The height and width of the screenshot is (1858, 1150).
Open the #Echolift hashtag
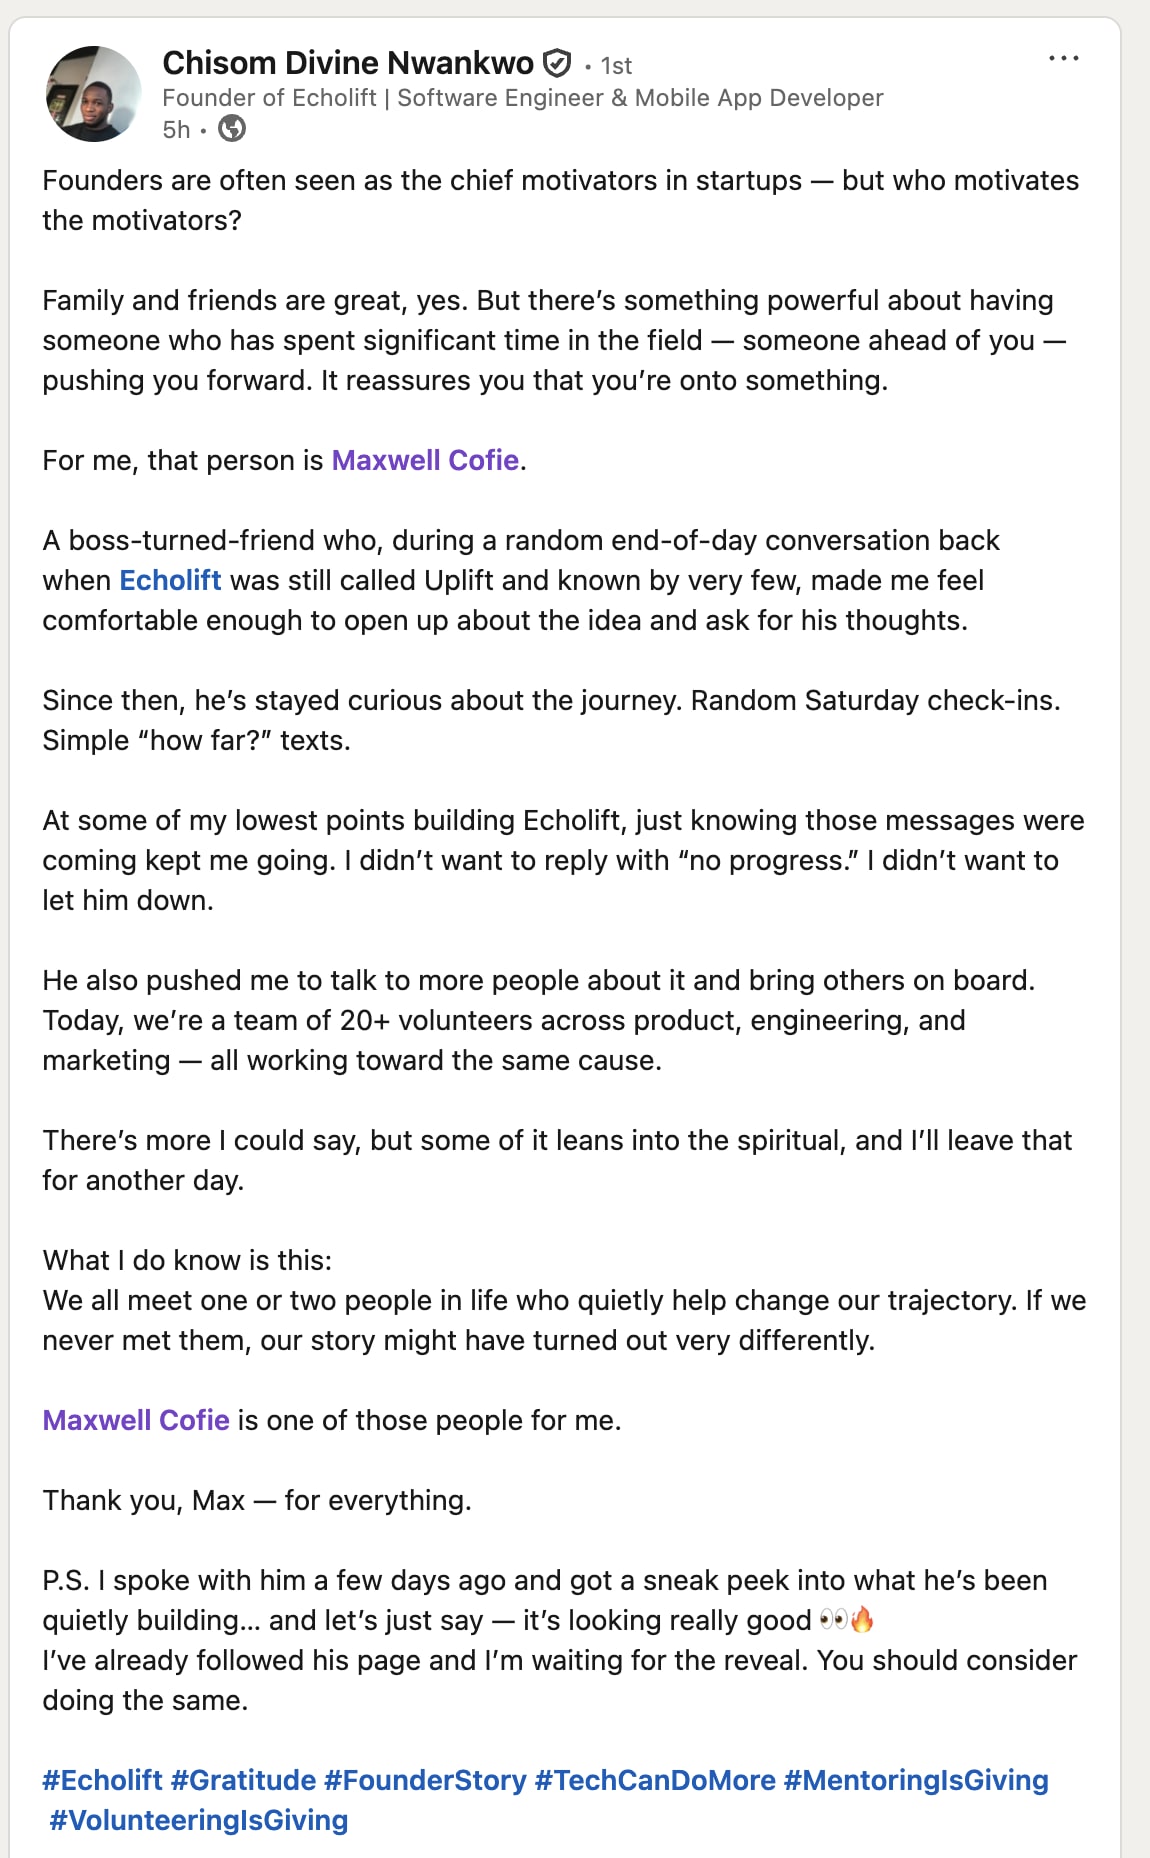[x=102, y=1780]
